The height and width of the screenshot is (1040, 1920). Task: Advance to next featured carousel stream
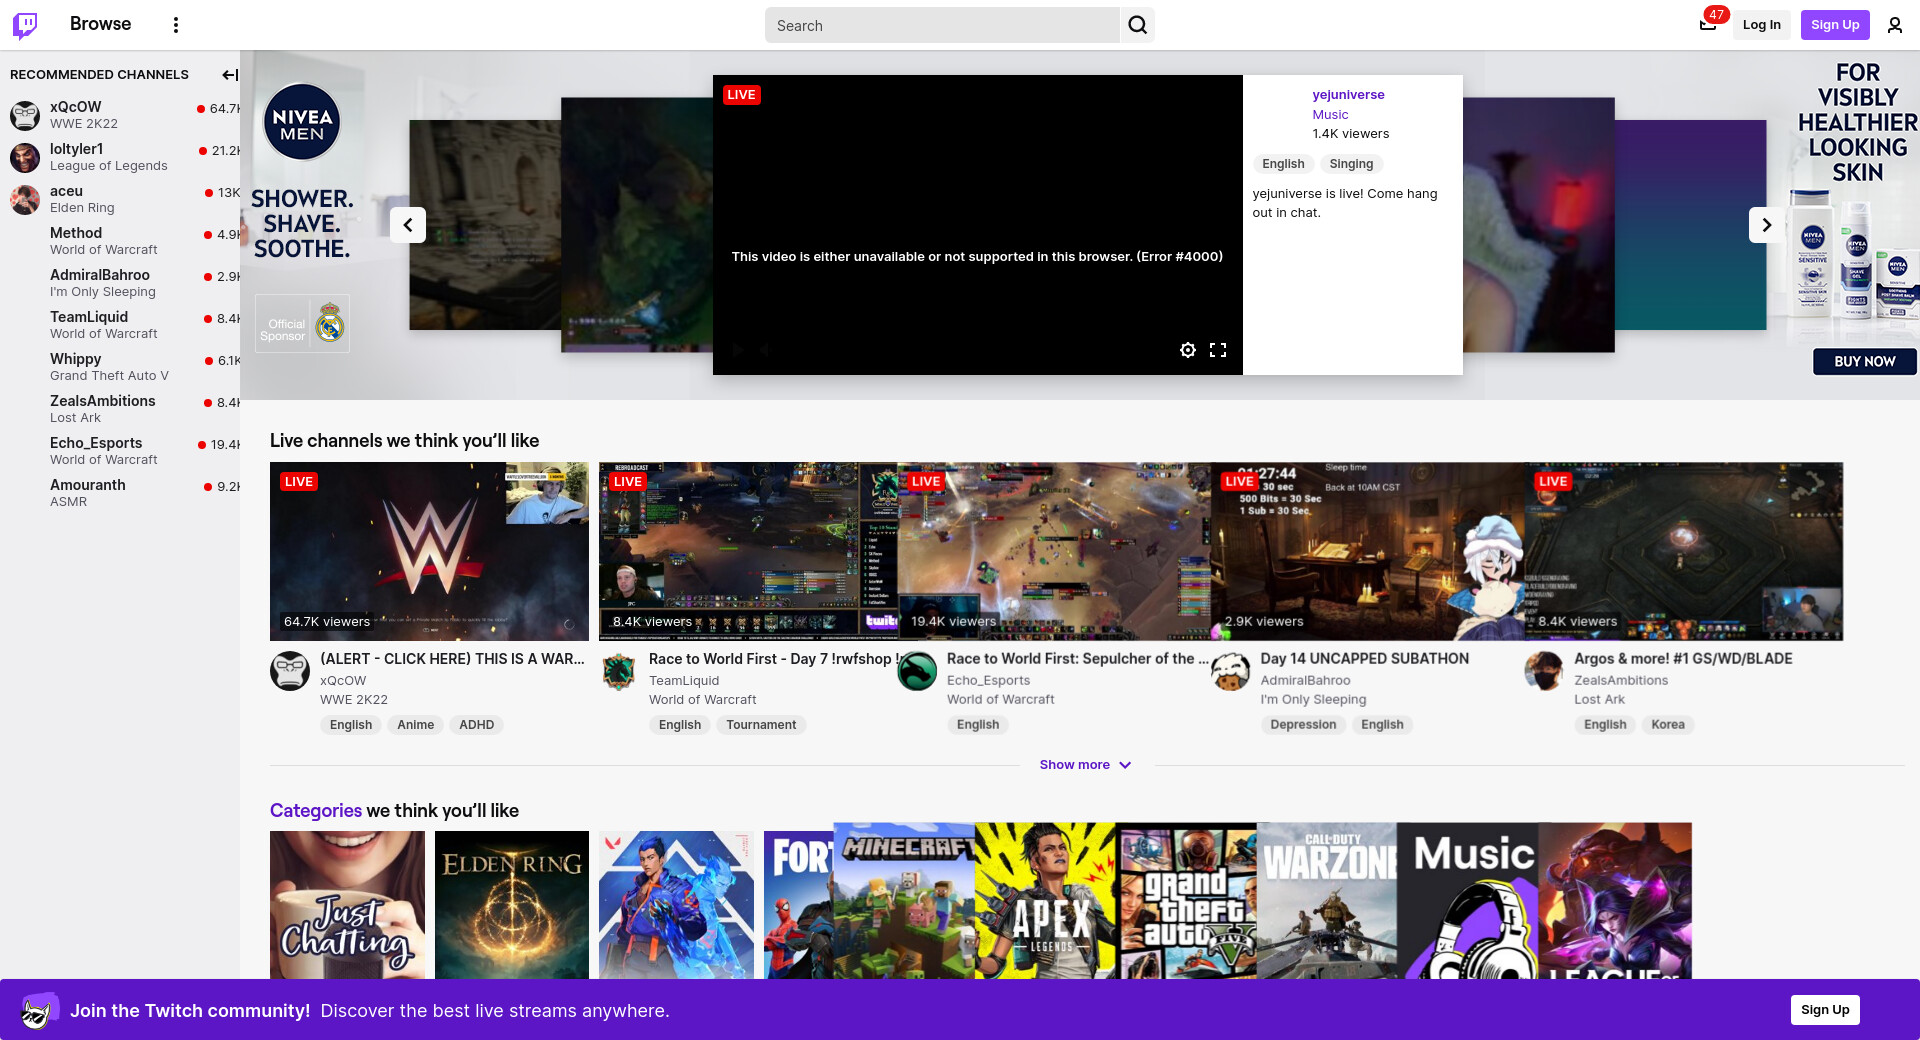tap(1766, 225)
